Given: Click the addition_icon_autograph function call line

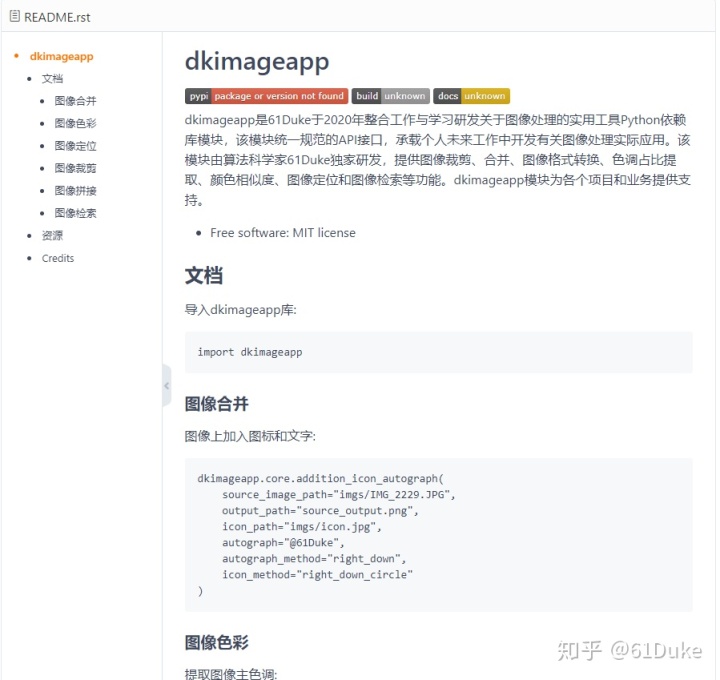Looking at the screenshot, I should (x=321, y=479).
